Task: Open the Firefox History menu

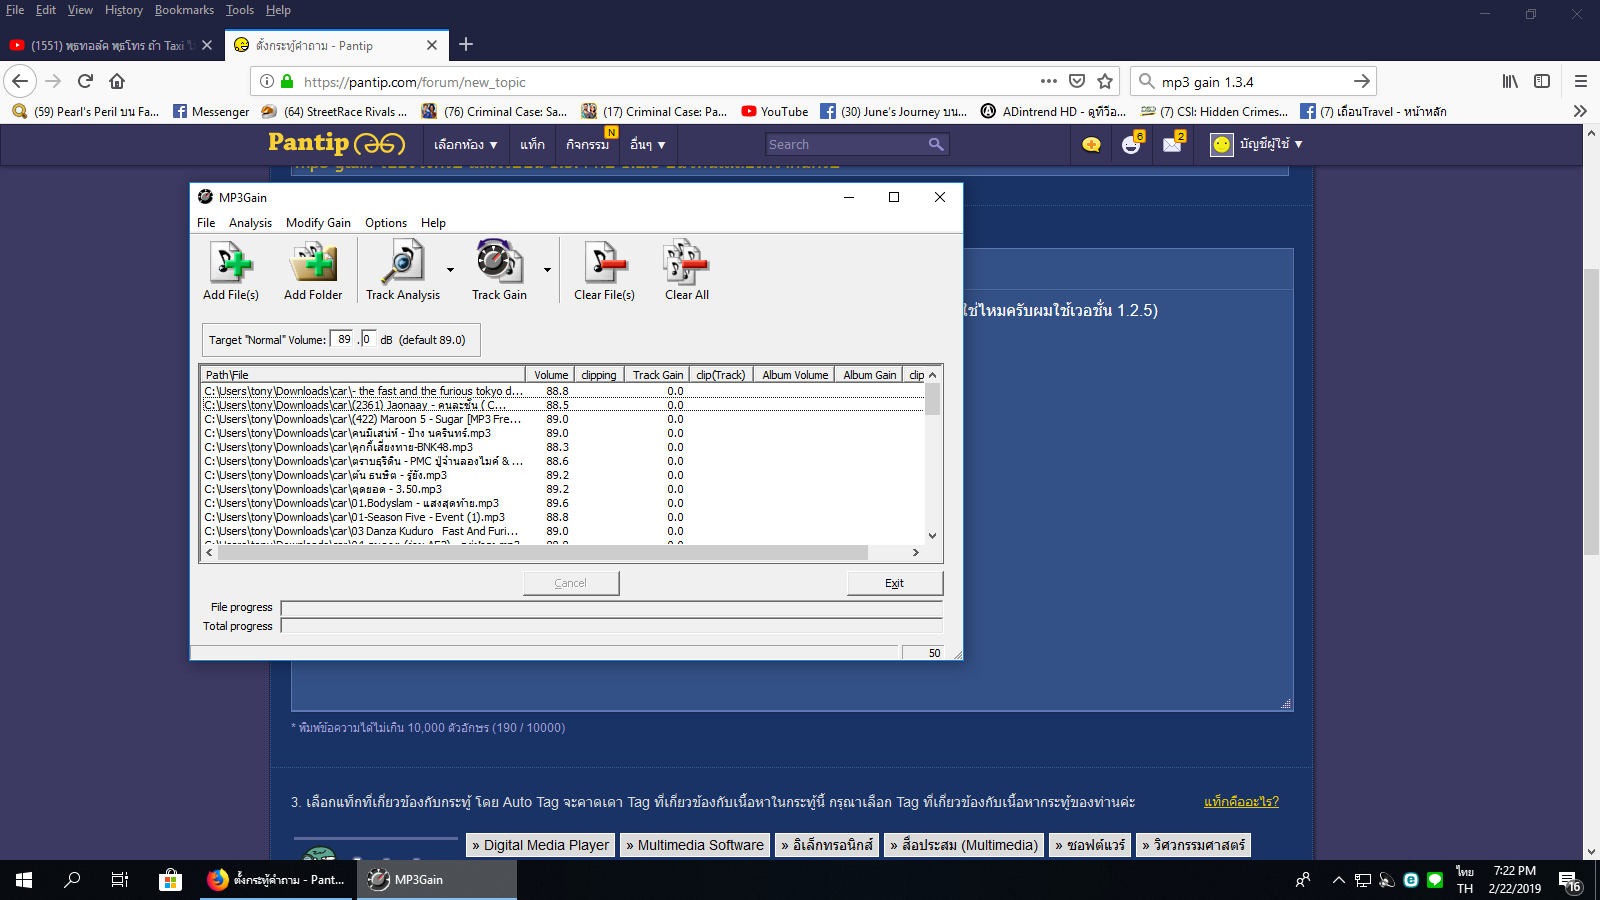Action: tap(124, 10)
